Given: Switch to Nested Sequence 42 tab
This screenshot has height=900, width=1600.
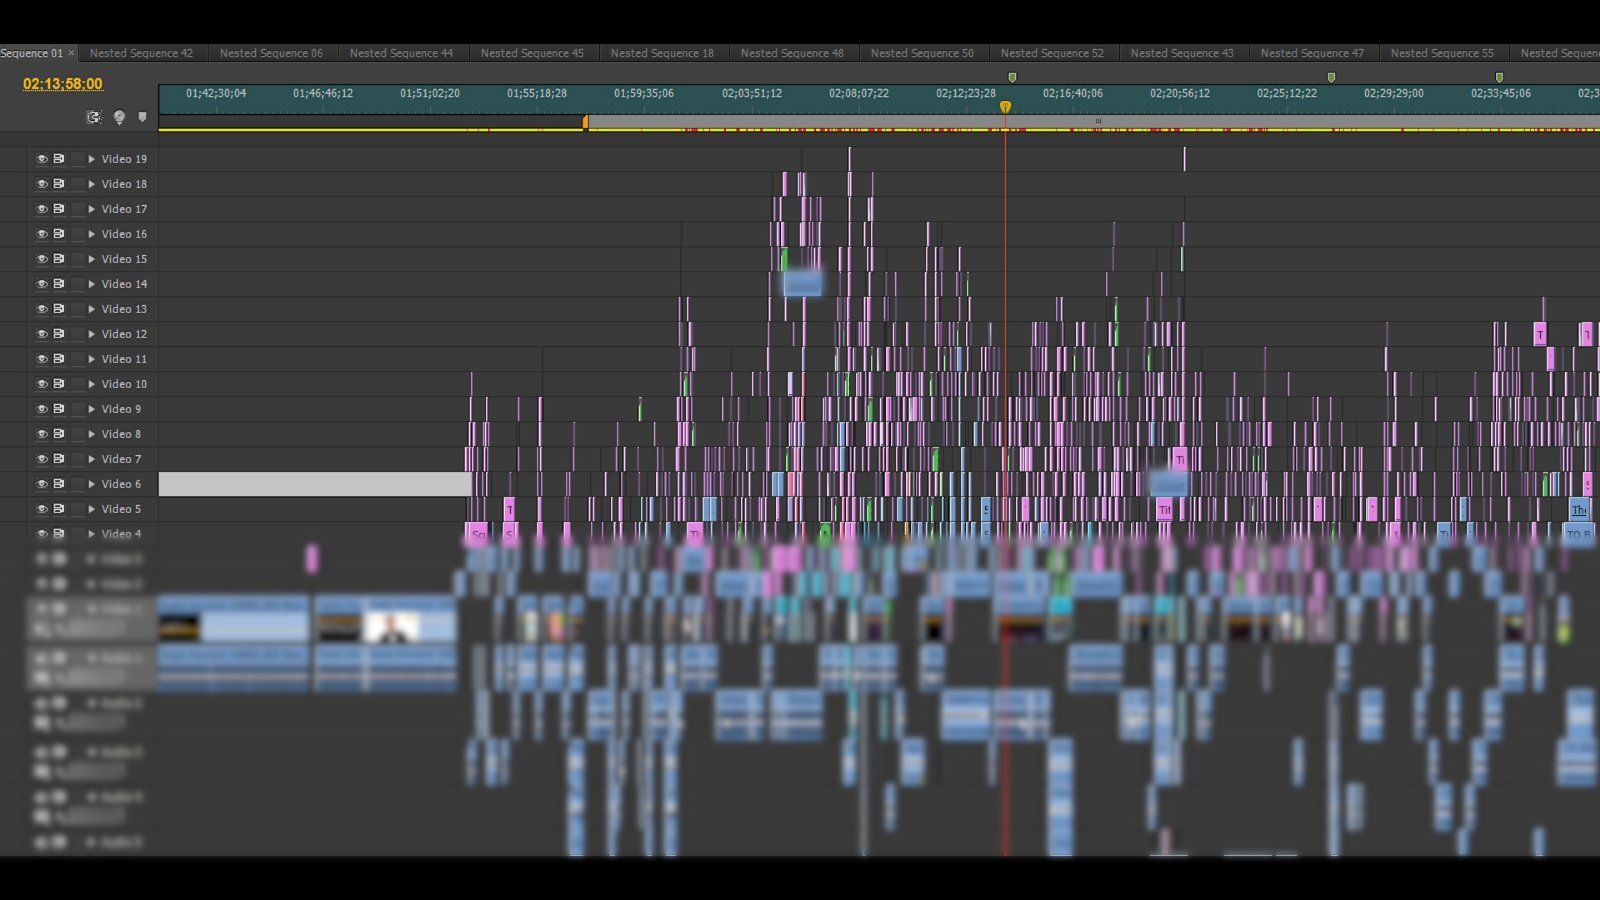Looking at the screenshot, I should pyautogui.click(x=141, y=53).
